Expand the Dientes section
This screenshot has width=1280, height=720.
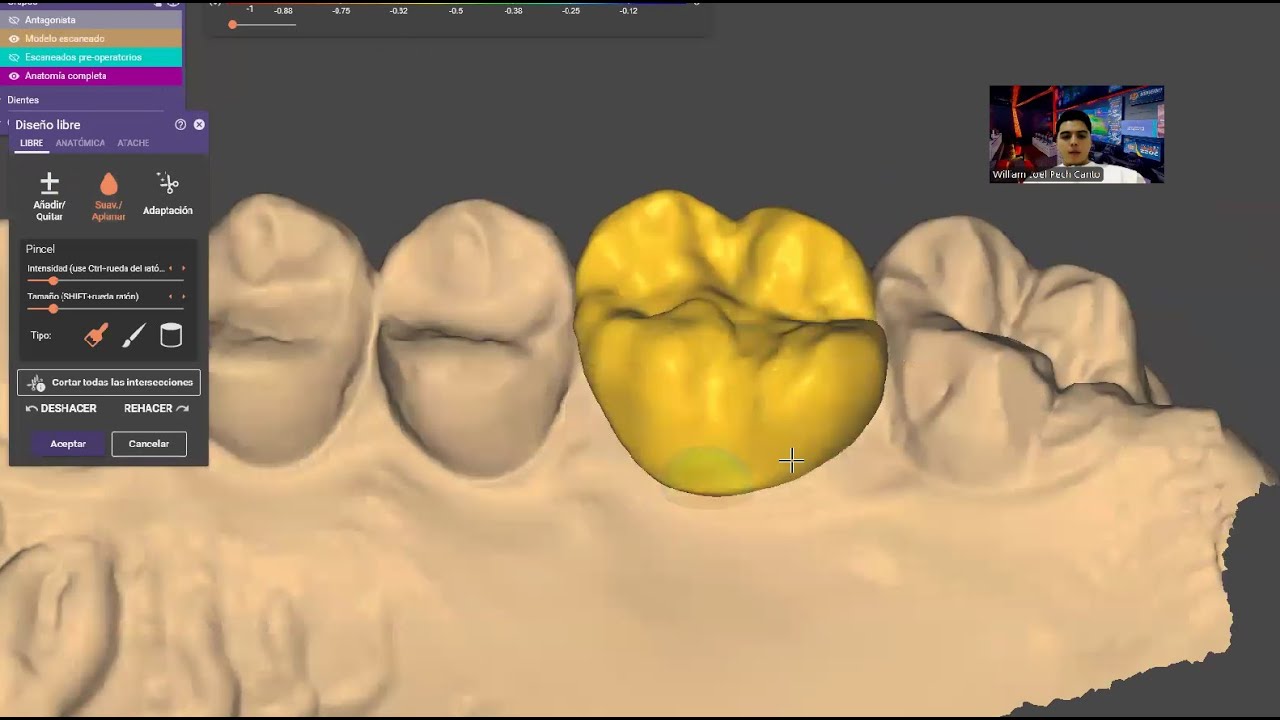point(23,100)
